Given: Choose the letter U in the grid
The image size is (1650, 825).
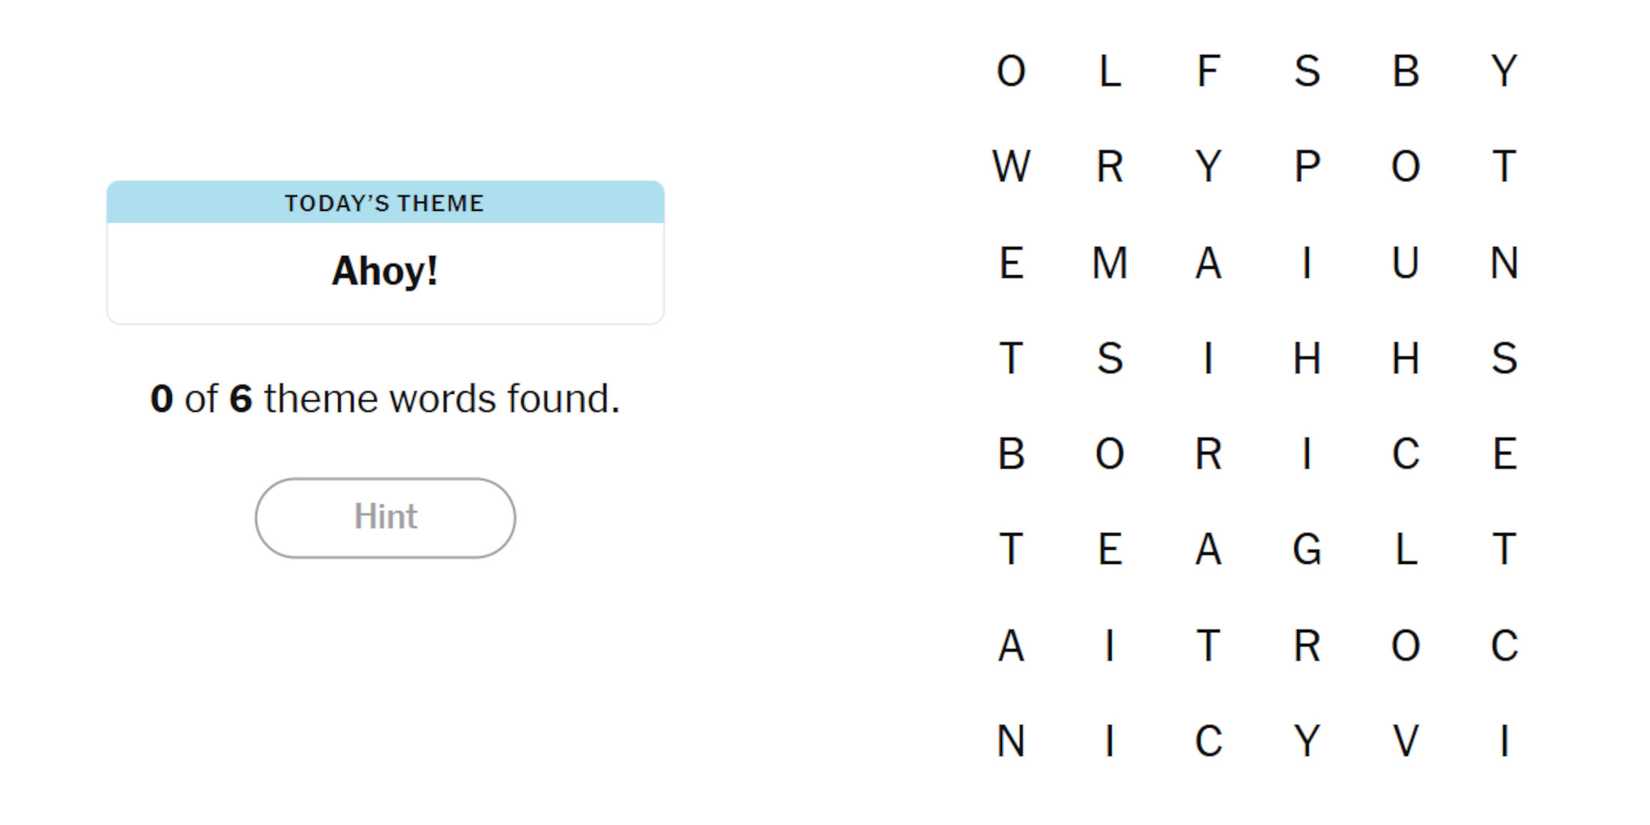Looking at the screenshot, I should click(x=1405, y=263).
